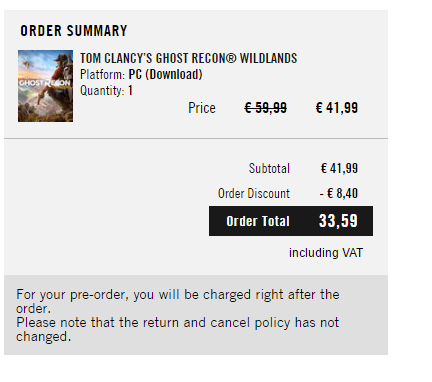Click the registered trademark symbol in title
The image size is (432, 382).
(x=231, y=58)
